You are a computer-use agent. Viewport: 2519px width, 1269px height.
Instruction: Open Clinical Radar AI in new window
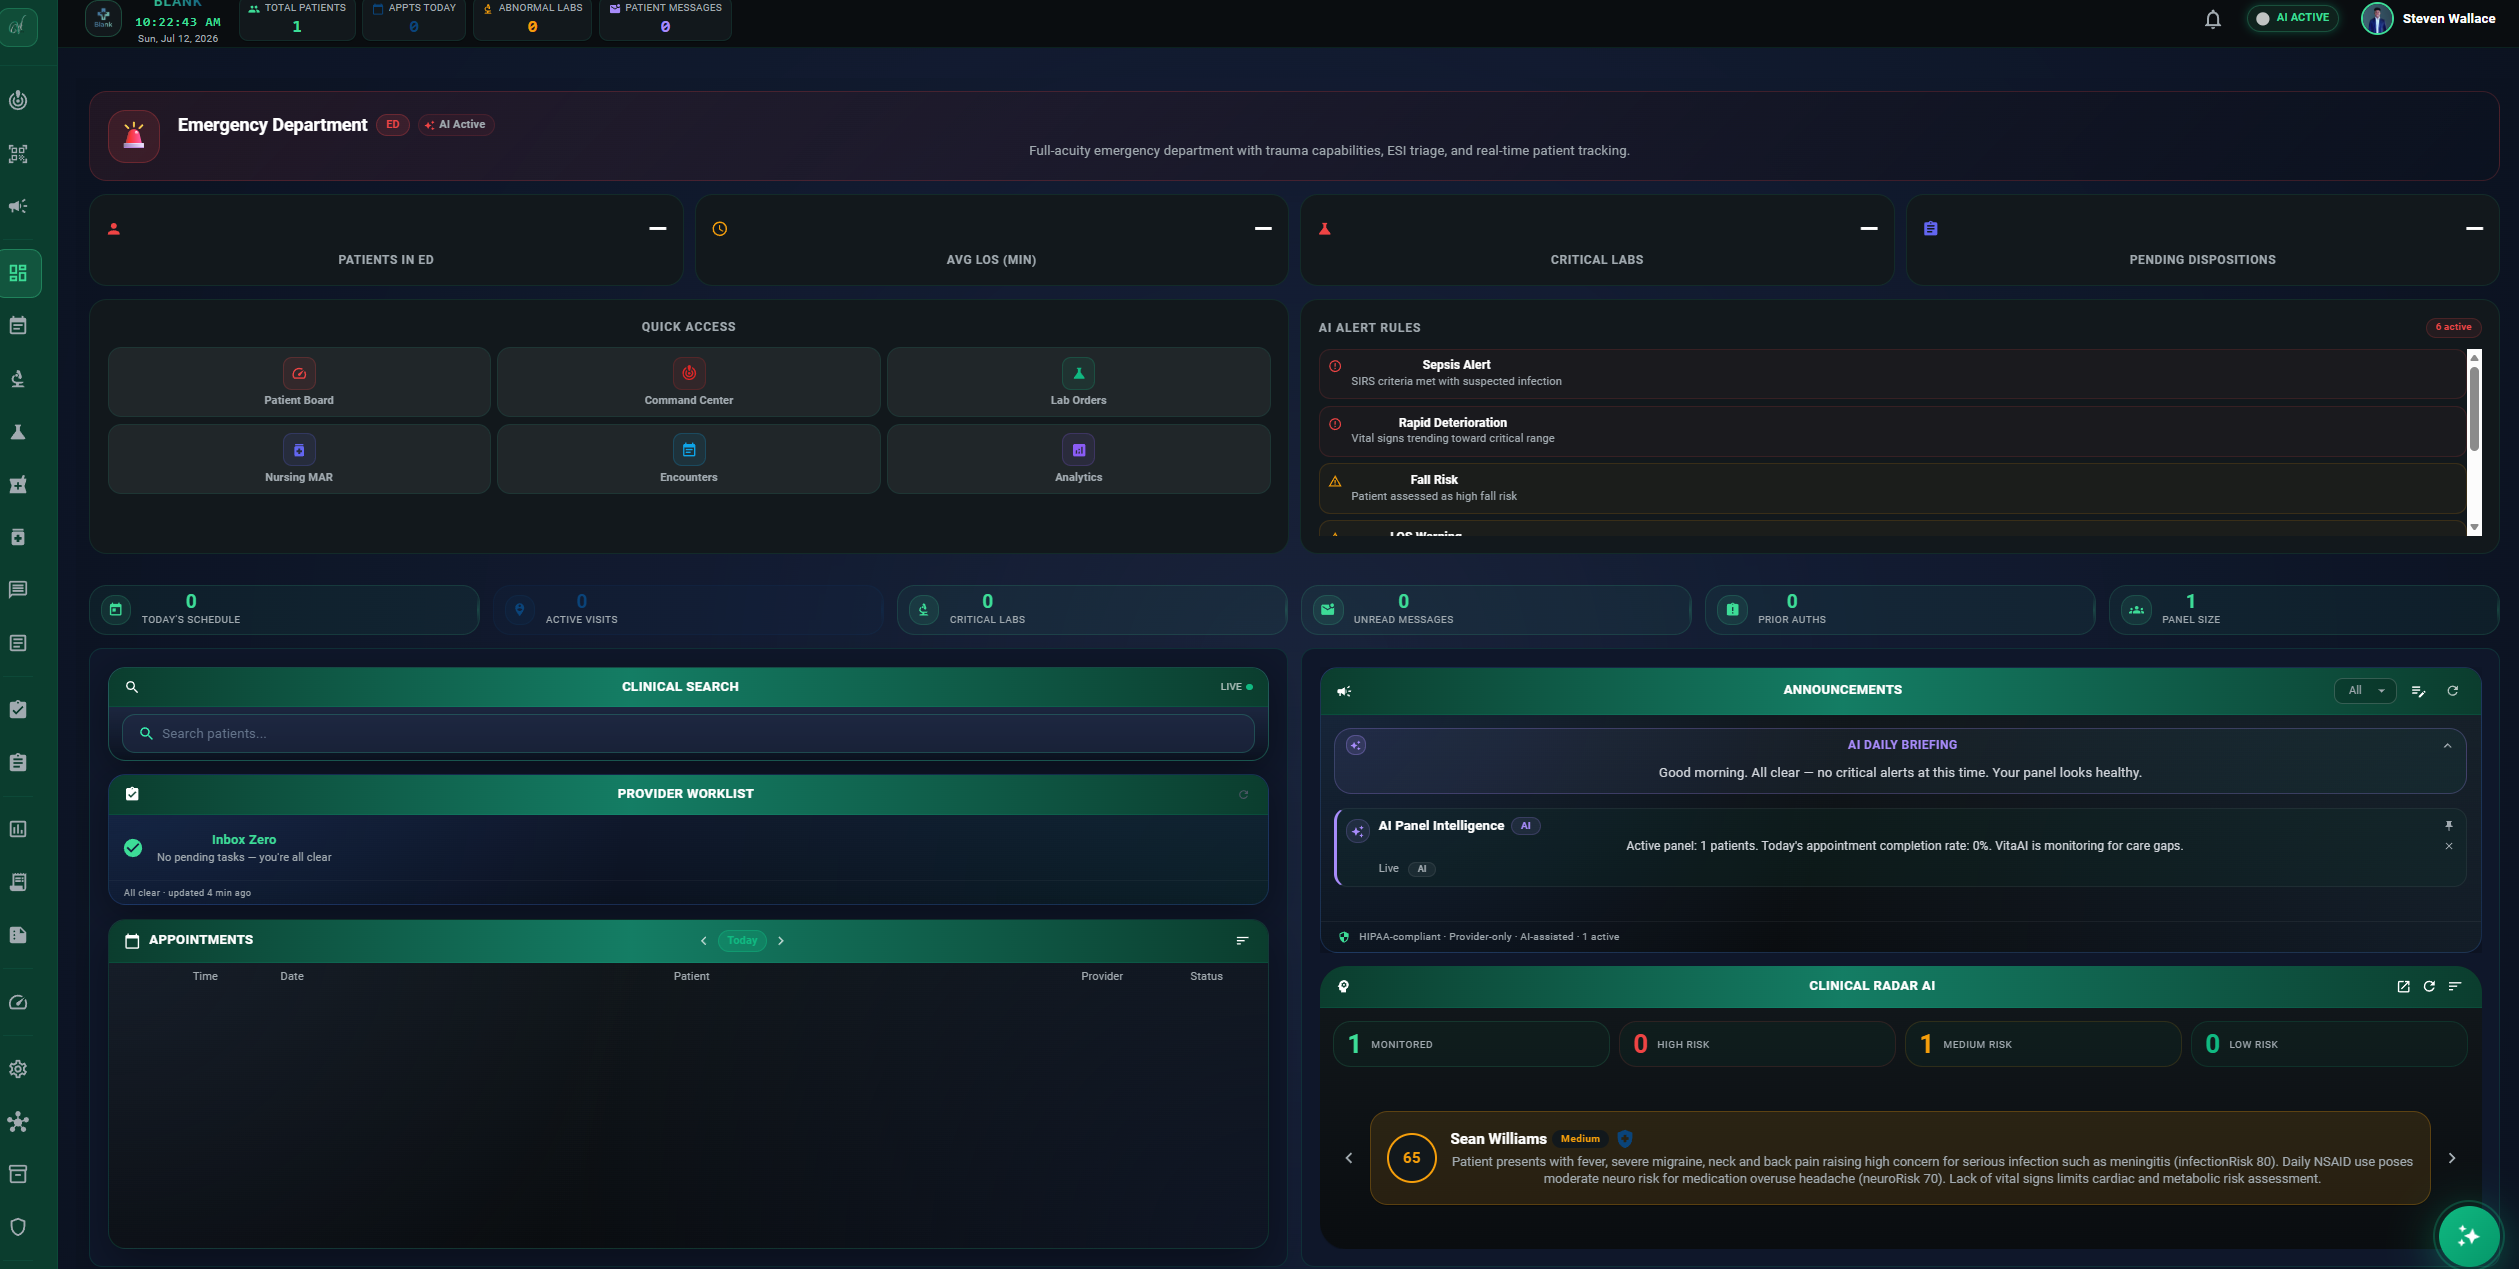coord(2403,986)
